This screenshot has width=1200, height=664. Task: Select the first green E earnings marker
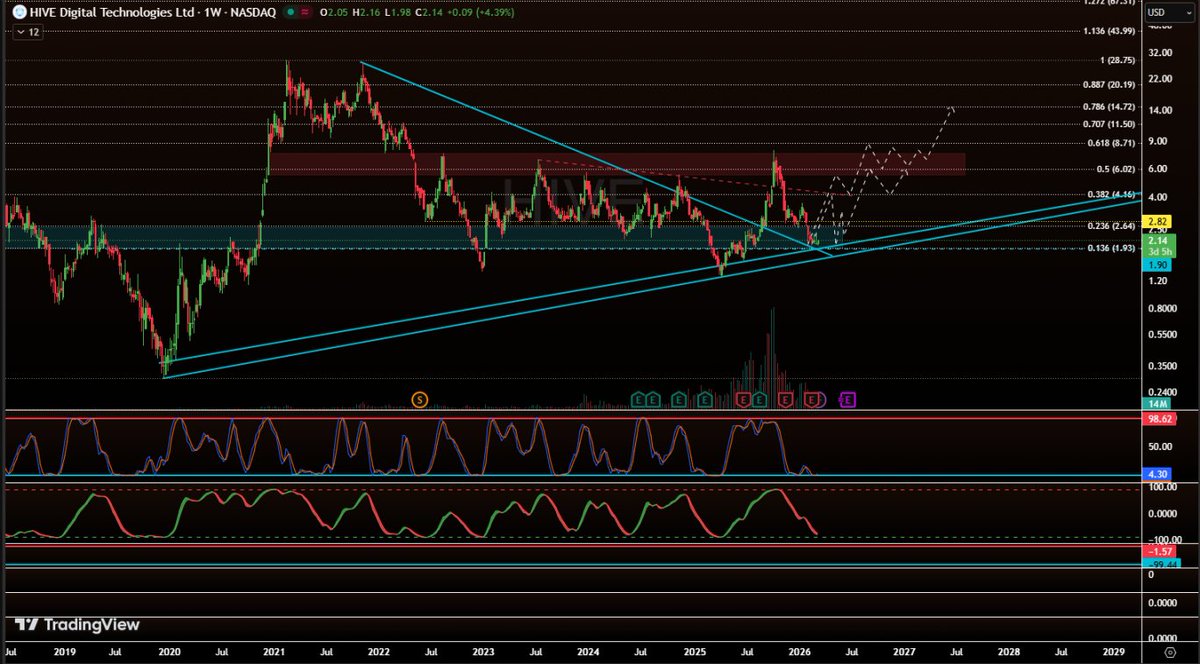point(637,400)
